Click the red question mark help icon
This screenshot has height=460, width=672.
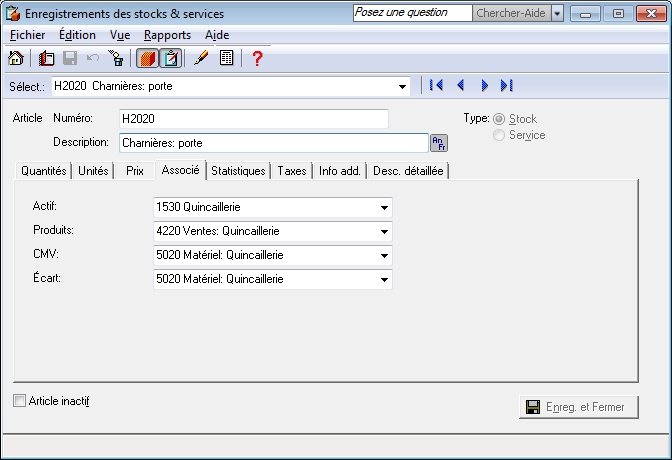point(257,59)
